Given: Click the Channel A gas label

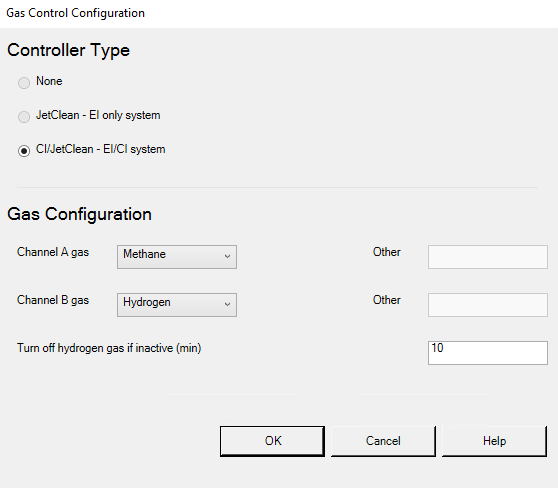Looking at the screenshot, I should pyautogui.click(x=53, y=252).
